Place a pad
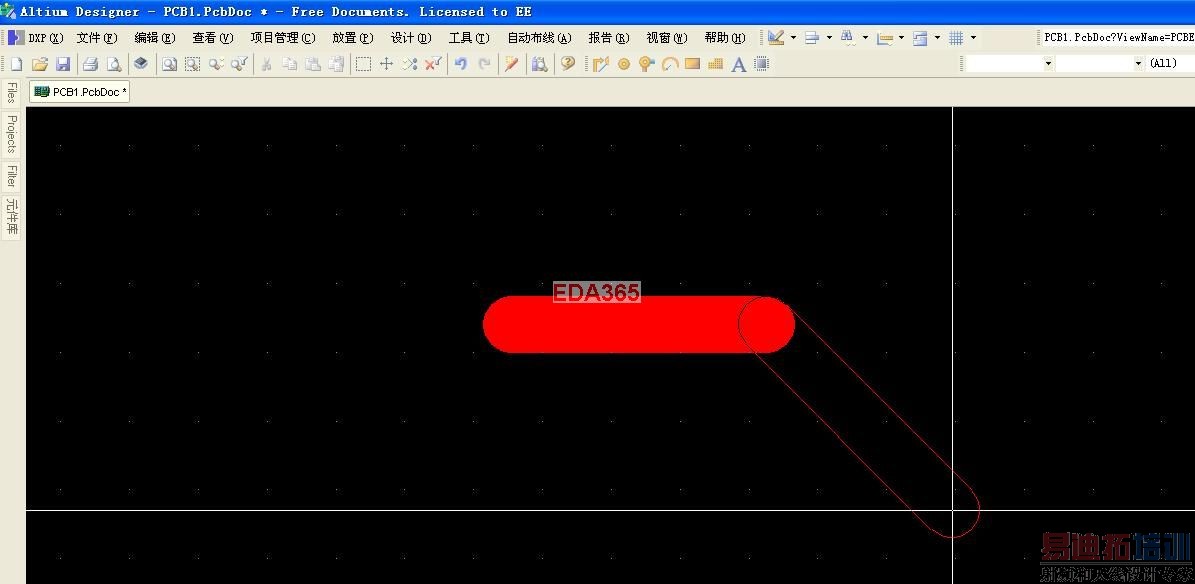 click(x=623, y=64)
